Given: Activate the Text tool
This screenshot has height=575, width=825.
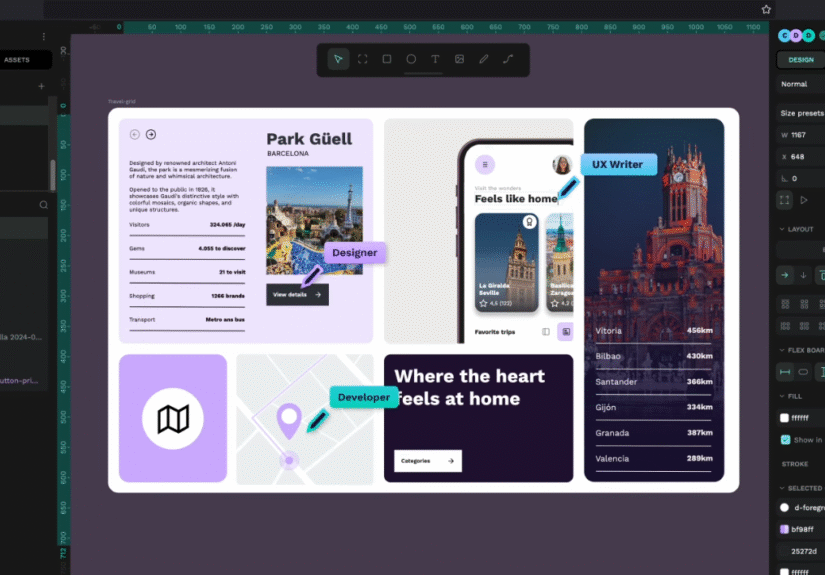Looking at the screenshot, I should pos(435,60).
